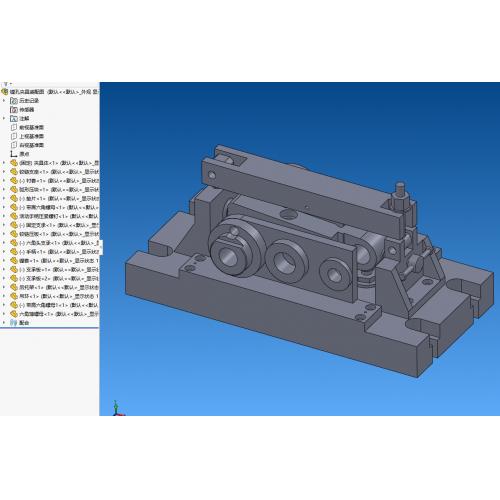The height and width of the screenshot is (500, 500).
Task: Click the 前视基准面 plane icon
Action: [x=14, y=127]
